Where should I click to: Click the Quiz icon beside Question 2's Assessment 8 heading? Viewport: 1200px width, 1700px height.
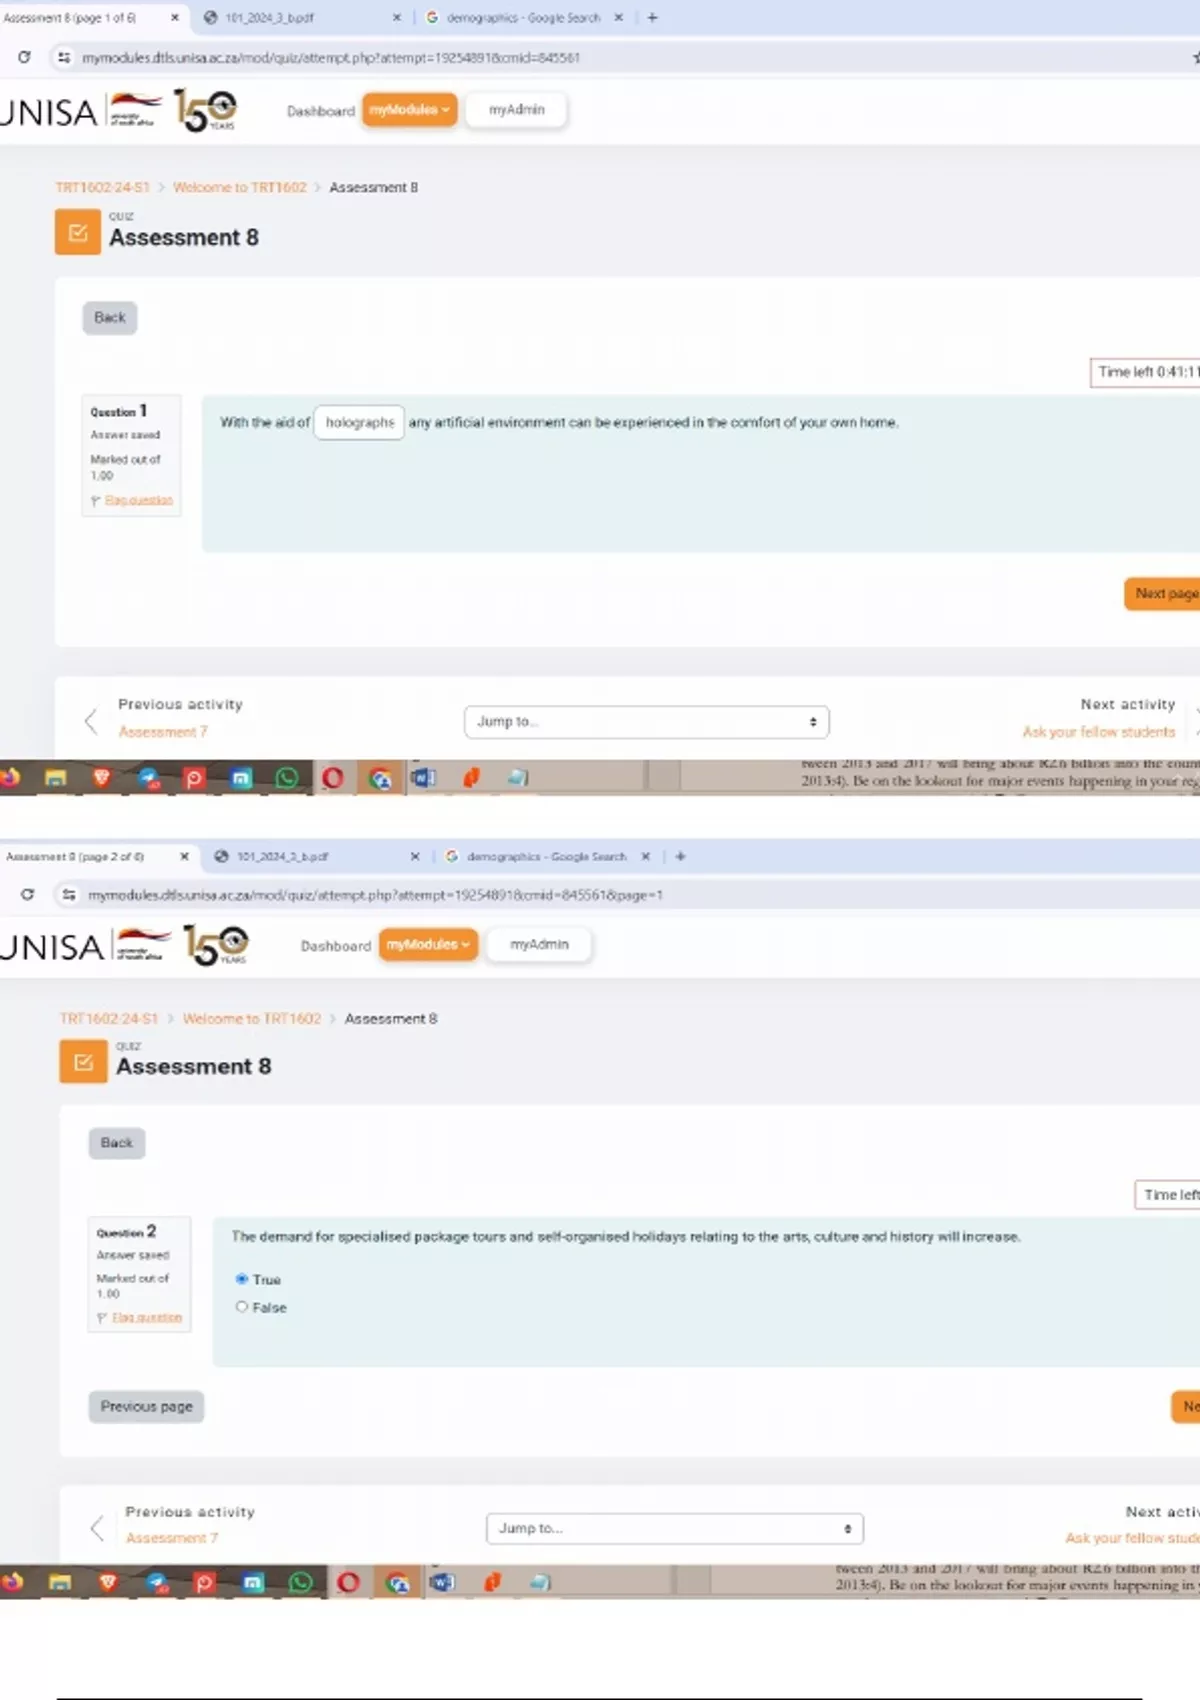(83, 1062)
